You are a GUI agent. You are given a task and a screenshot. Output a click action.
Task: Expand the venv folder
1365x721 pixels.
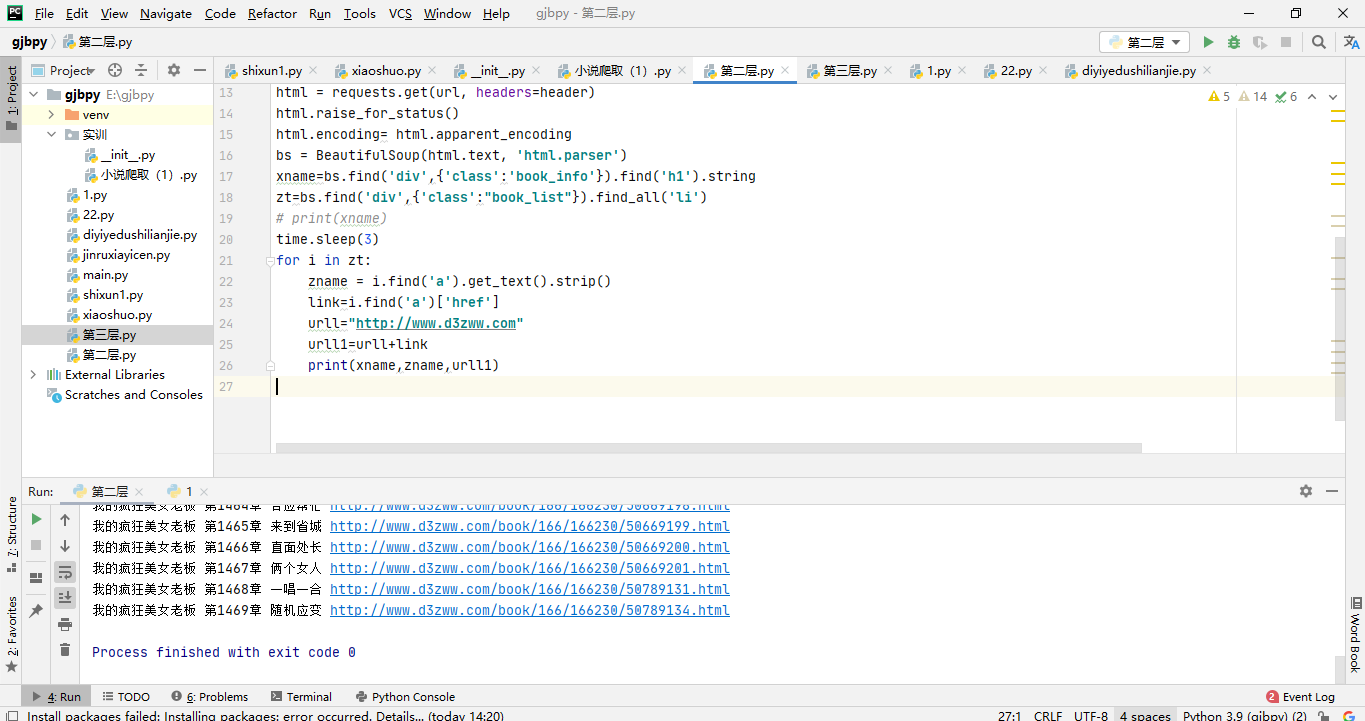point(51,115)
